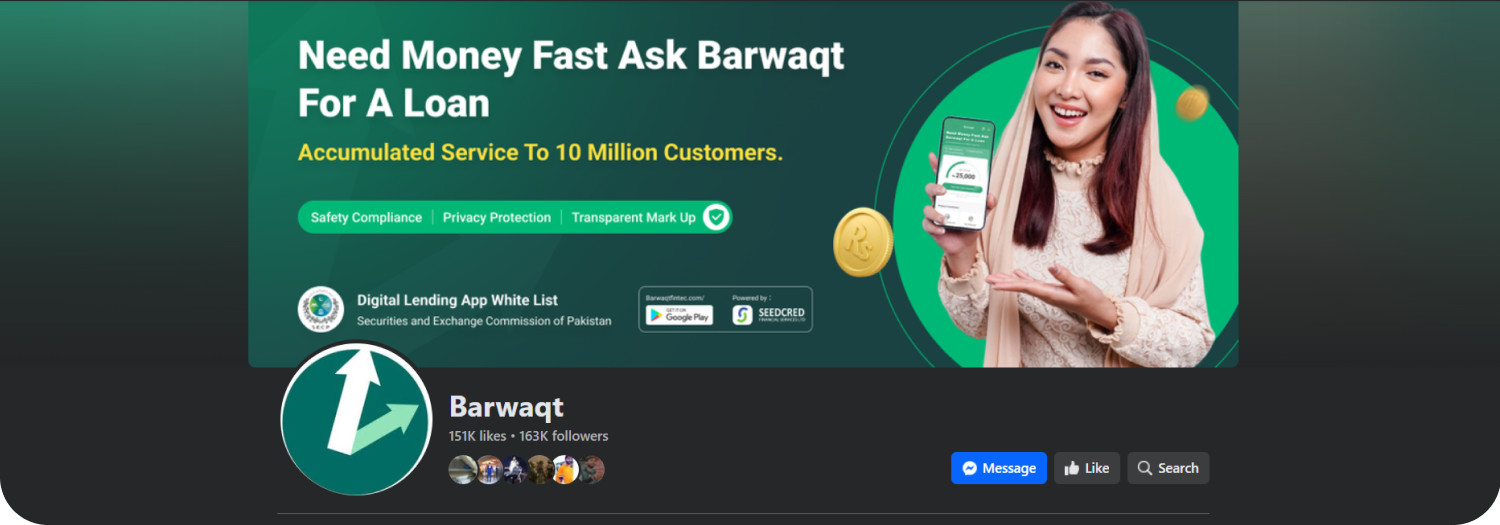The image size is (1500, 525).
Task: Click the phone screen shown in cover photo
Action: tap(963, 173)
